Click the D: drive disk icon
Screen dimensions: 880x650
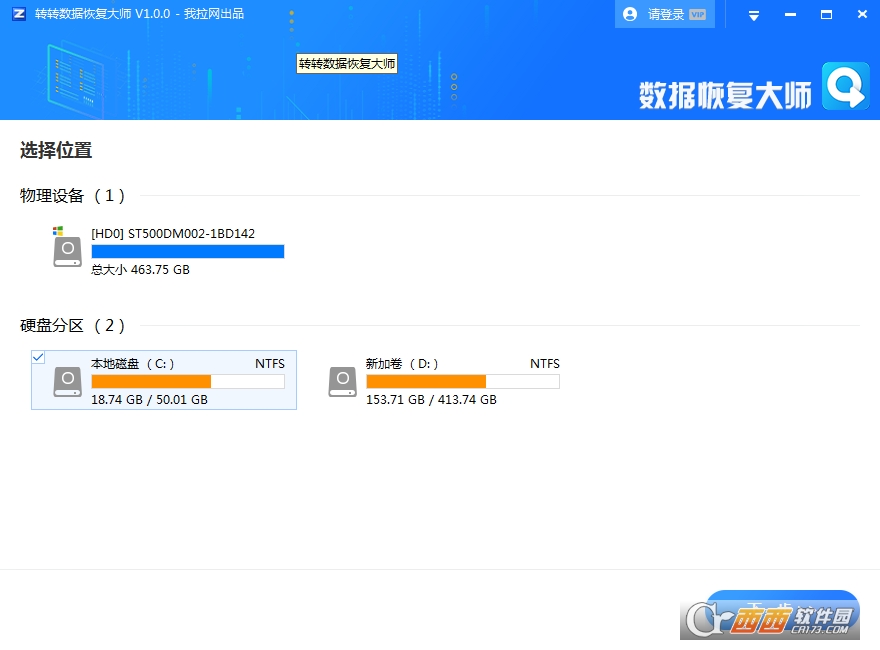click(342, 381)
